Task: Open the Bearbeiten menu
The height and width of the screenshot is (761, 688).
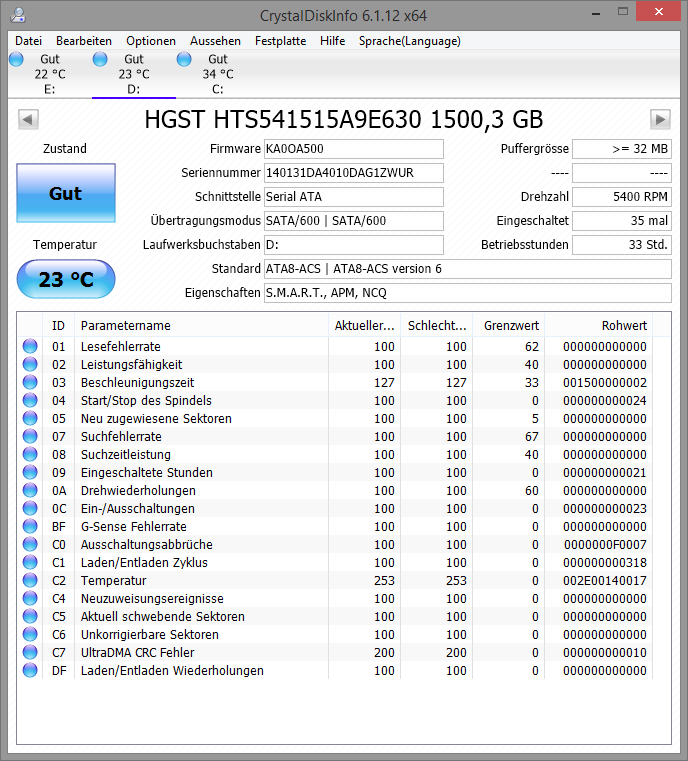Action: coord(84,41)
